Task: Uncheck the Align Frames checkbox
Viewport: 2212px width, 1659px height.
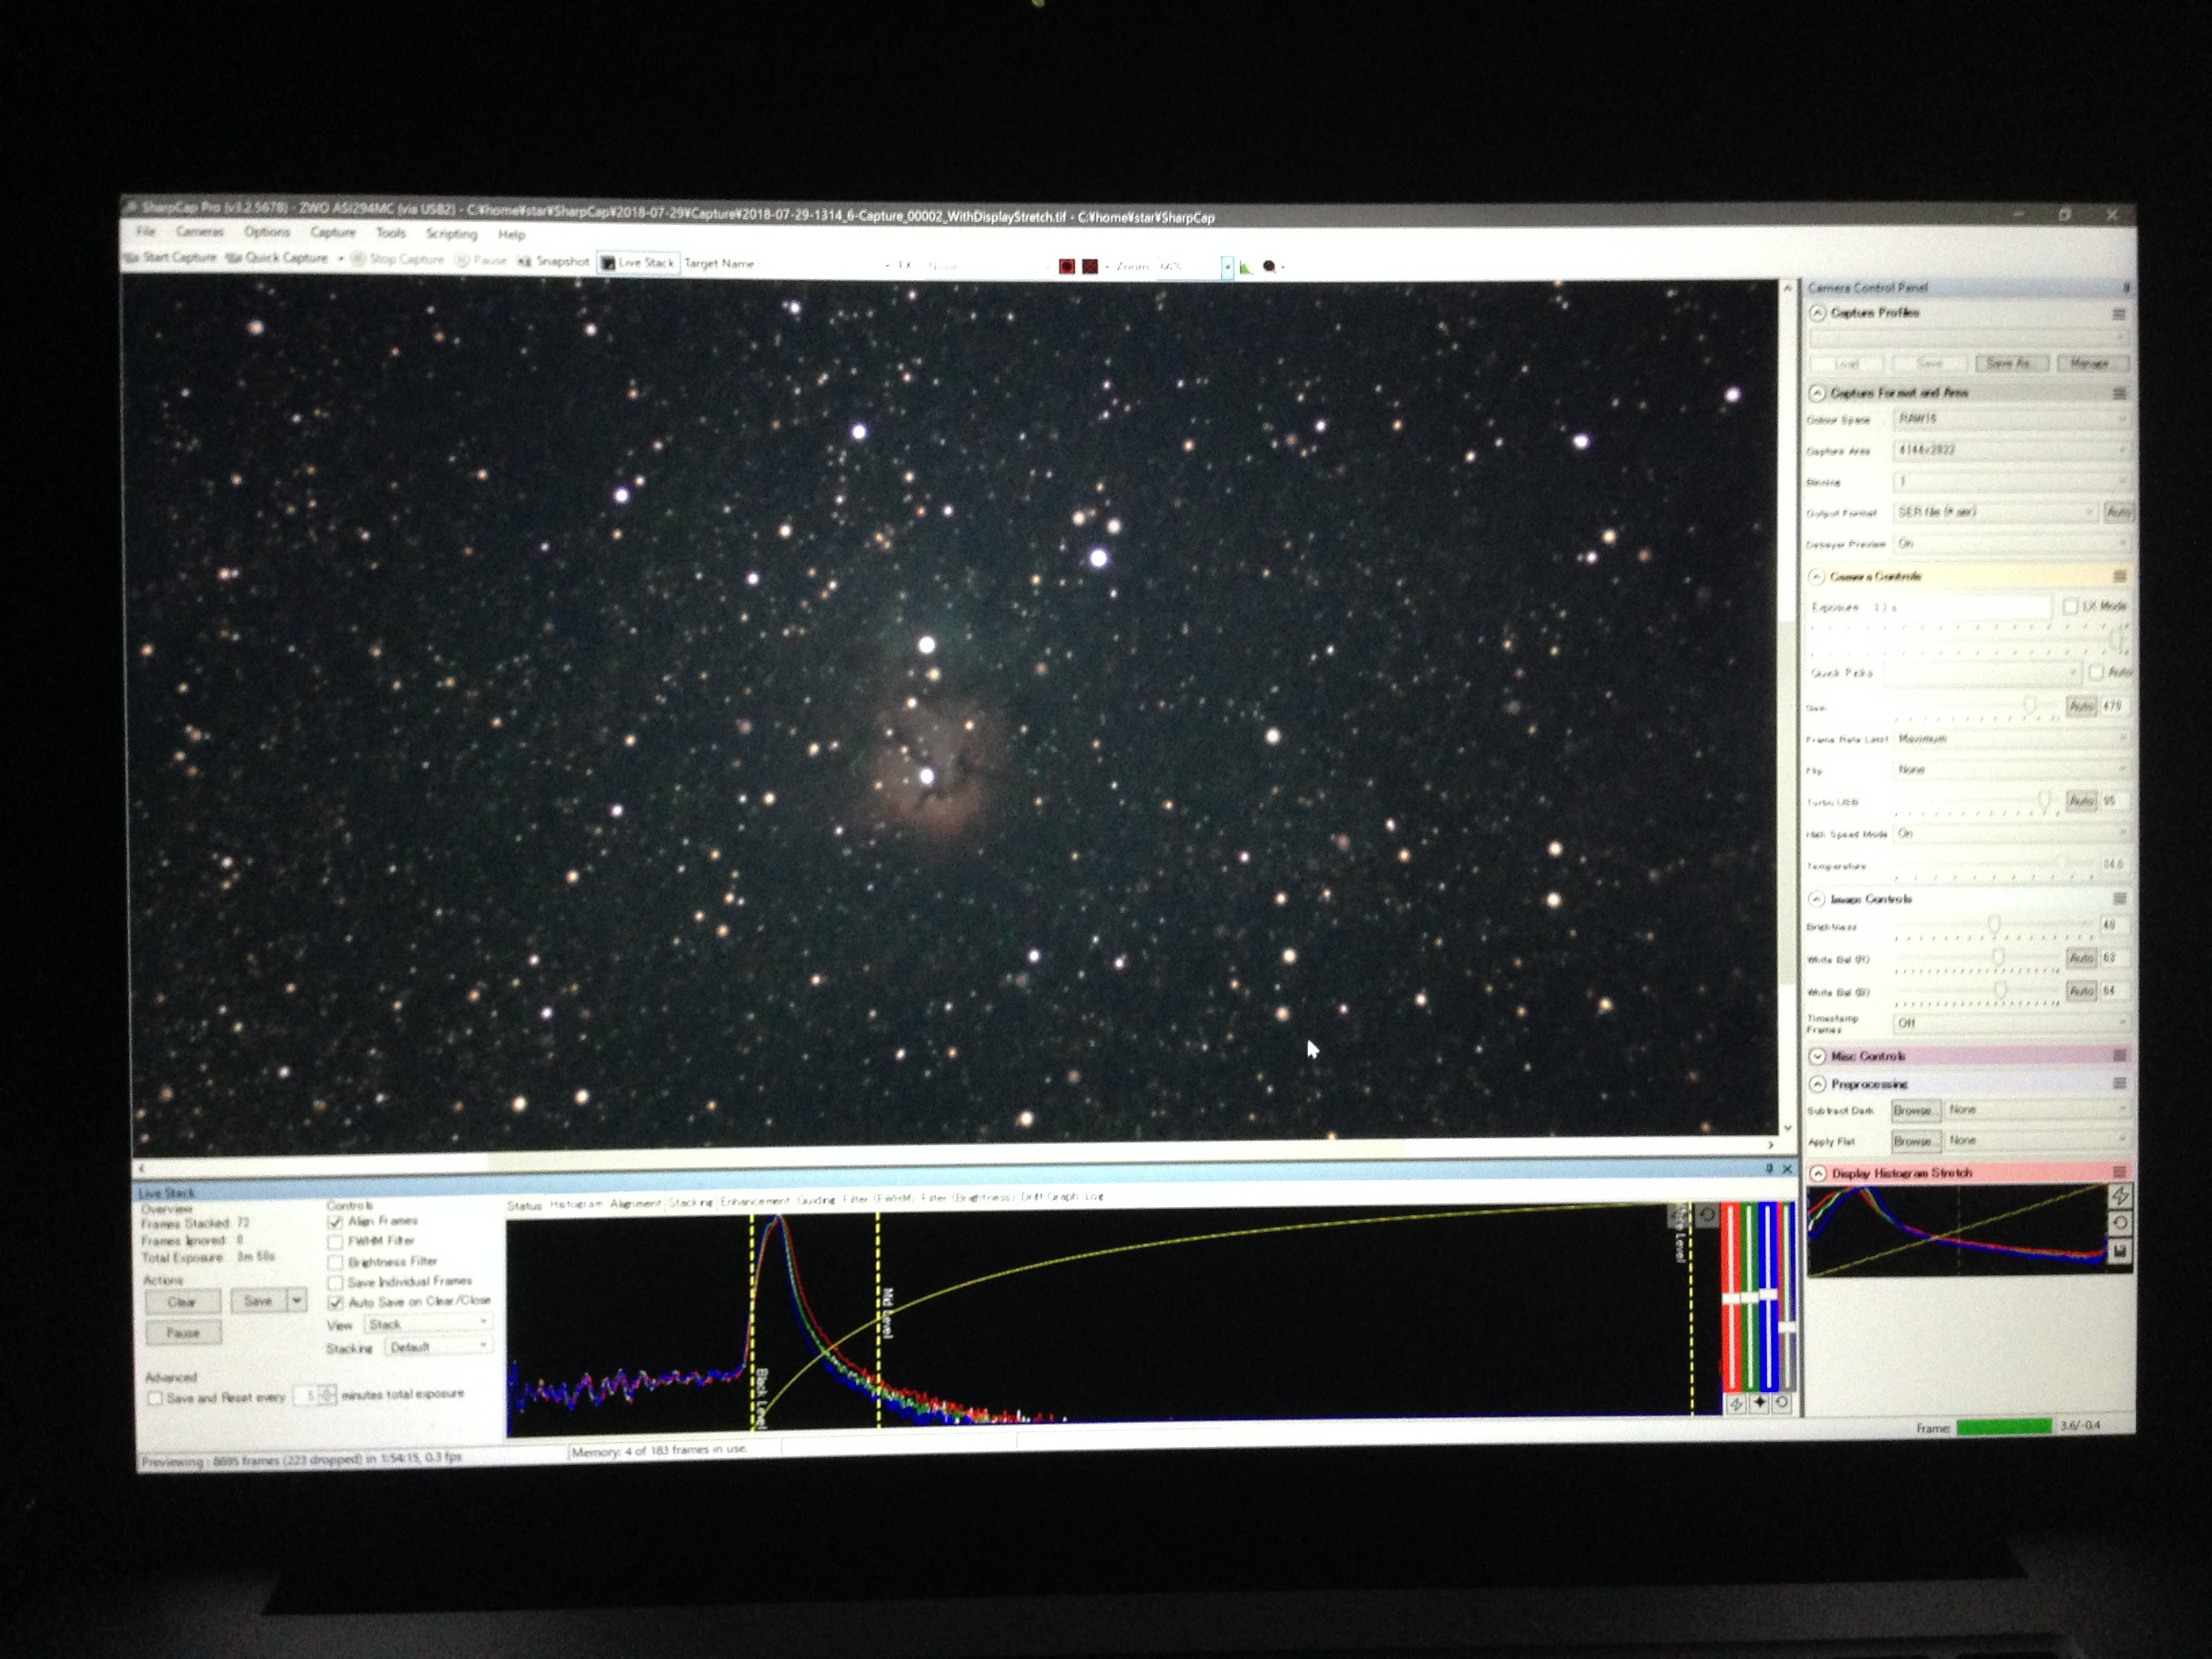Action: click(x=335, y=1222)
